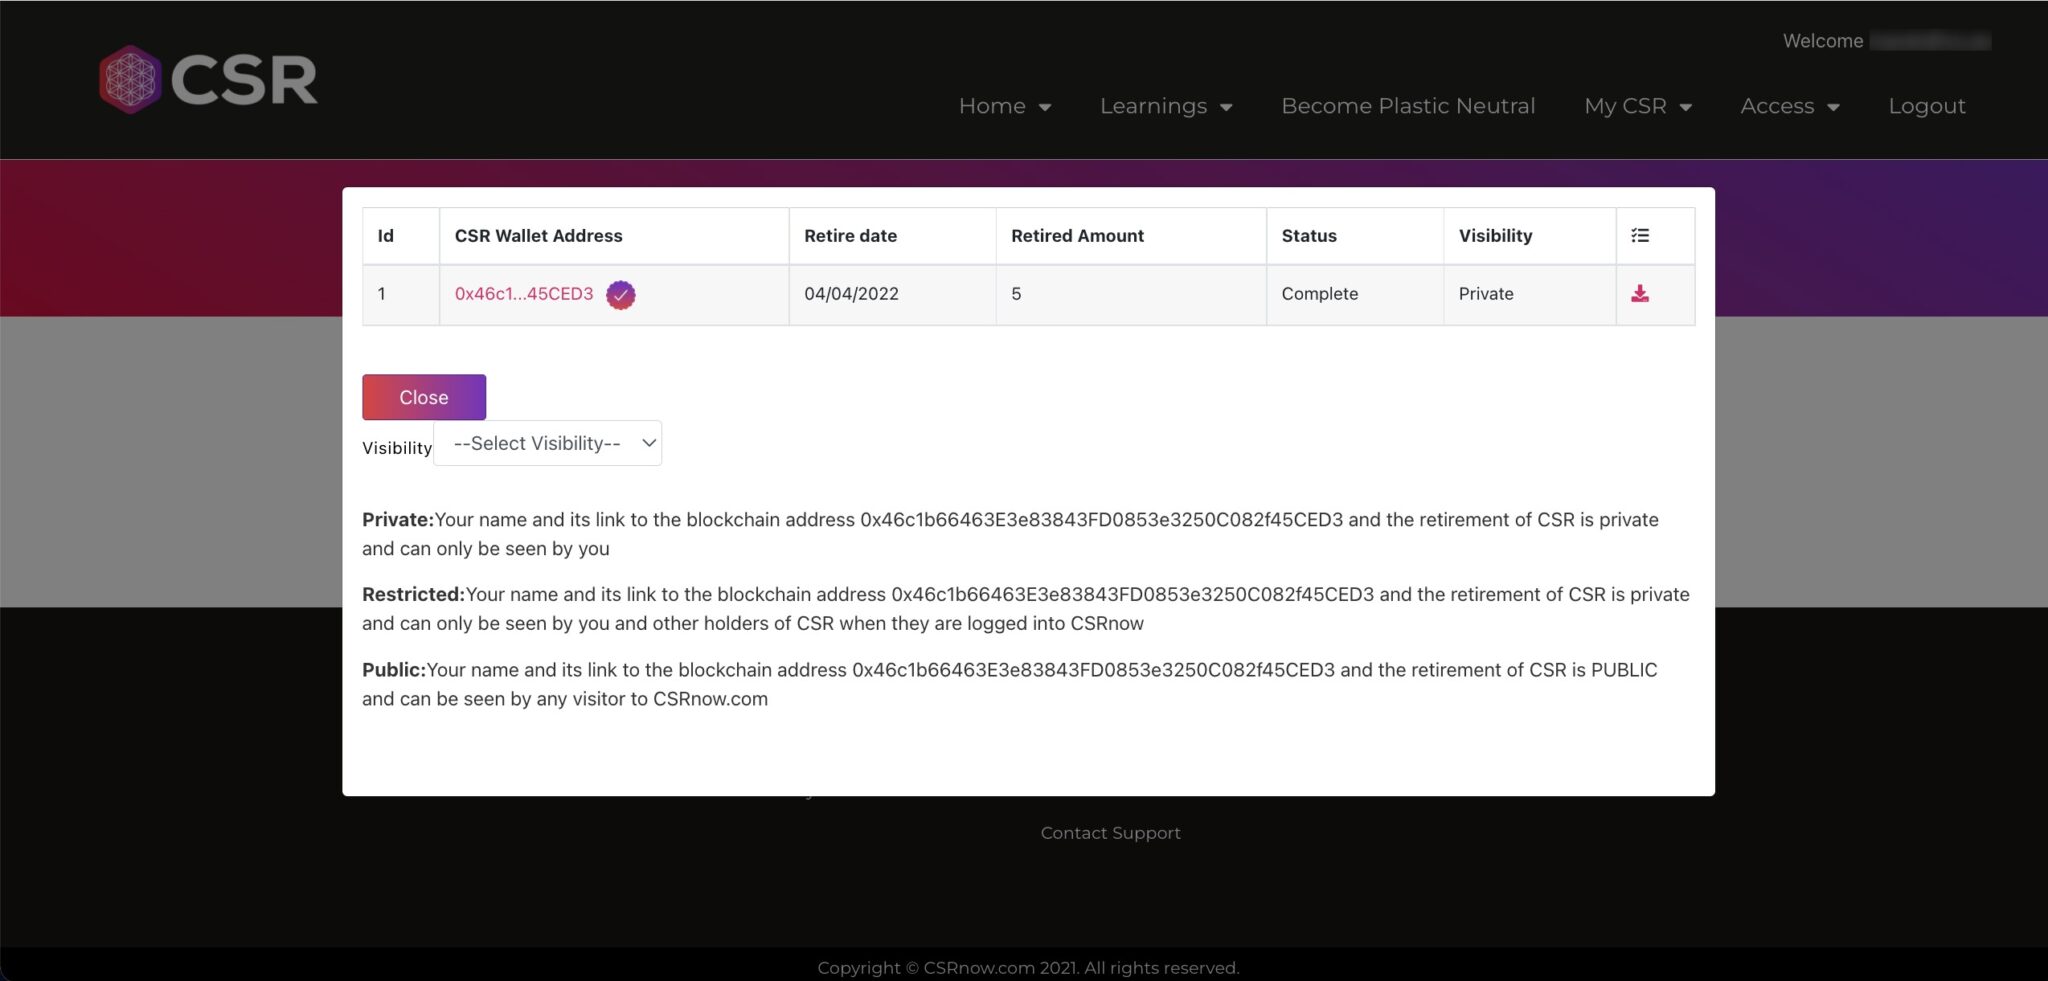Viewport: 2048px width, 981px height.
Task: Click the My CSR dropdown arrow icon
Action: pos(1686,107)
